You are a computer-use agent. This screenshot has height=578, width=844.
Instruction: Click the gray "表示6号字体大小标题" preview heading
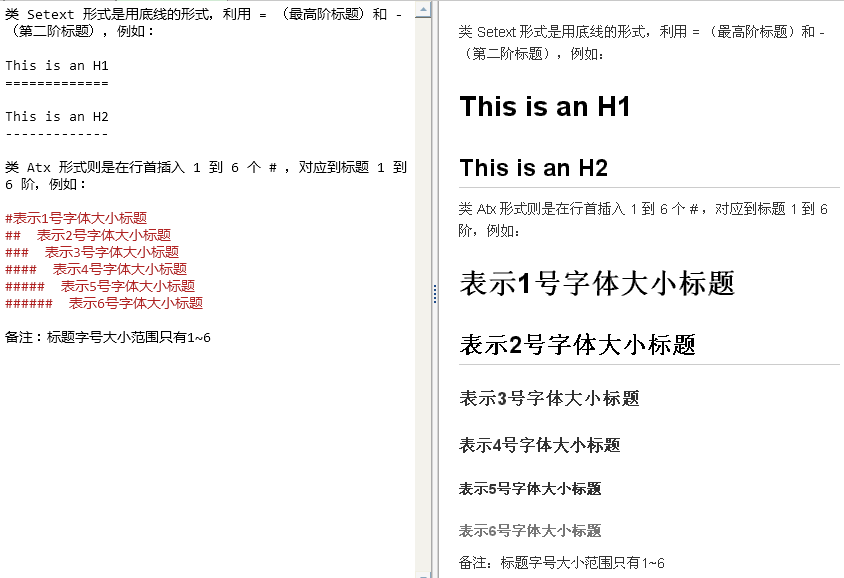[530, 531]
